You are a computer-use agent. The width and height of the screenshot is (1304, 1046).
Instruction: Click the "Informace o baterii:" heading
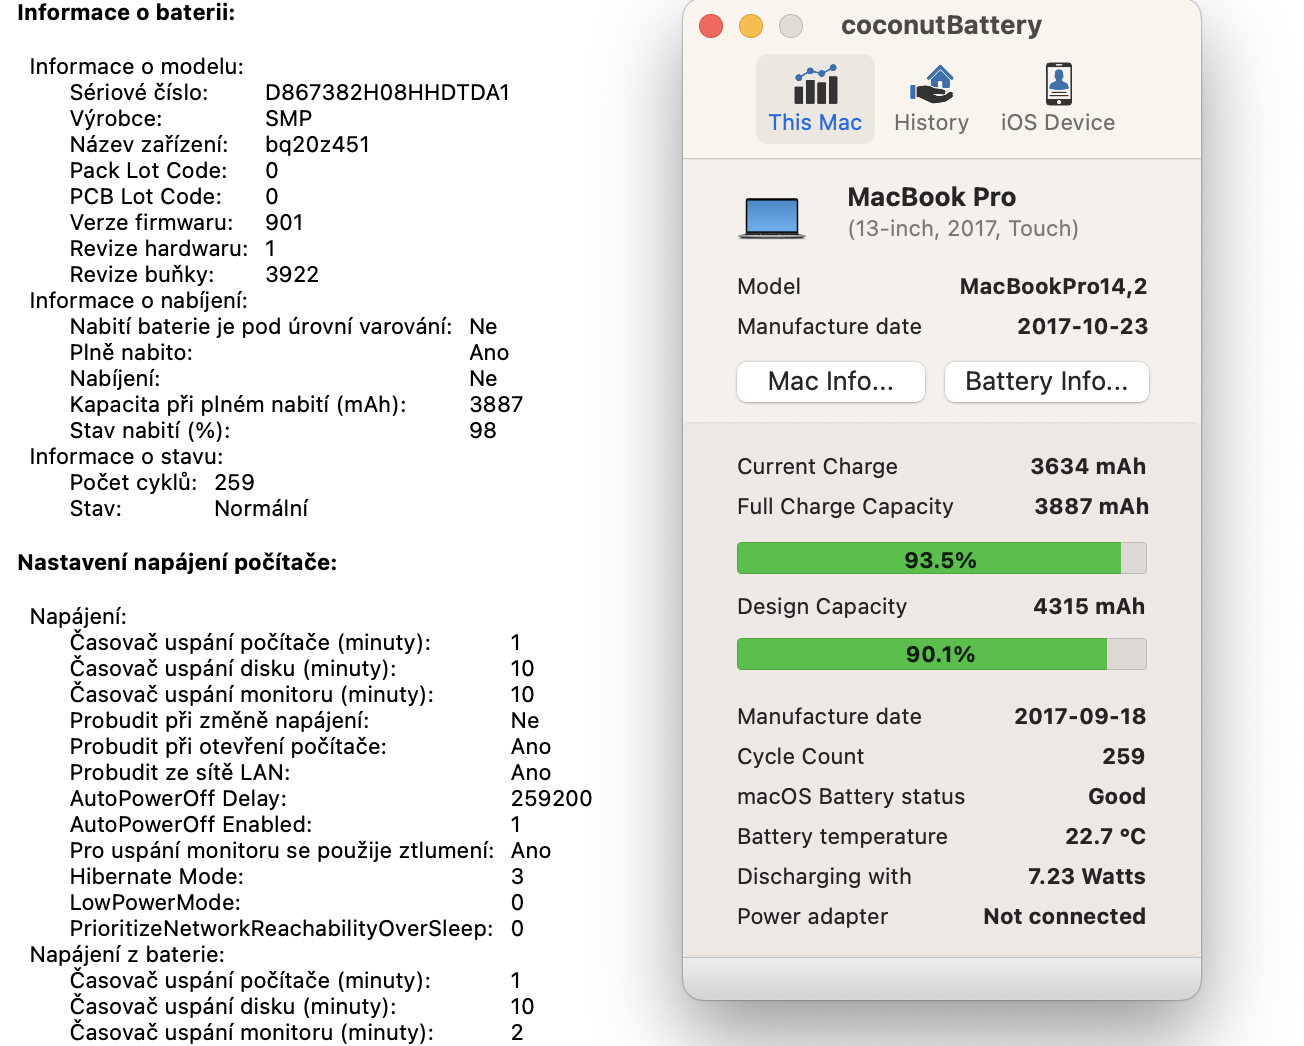click(x=126, y=13)
